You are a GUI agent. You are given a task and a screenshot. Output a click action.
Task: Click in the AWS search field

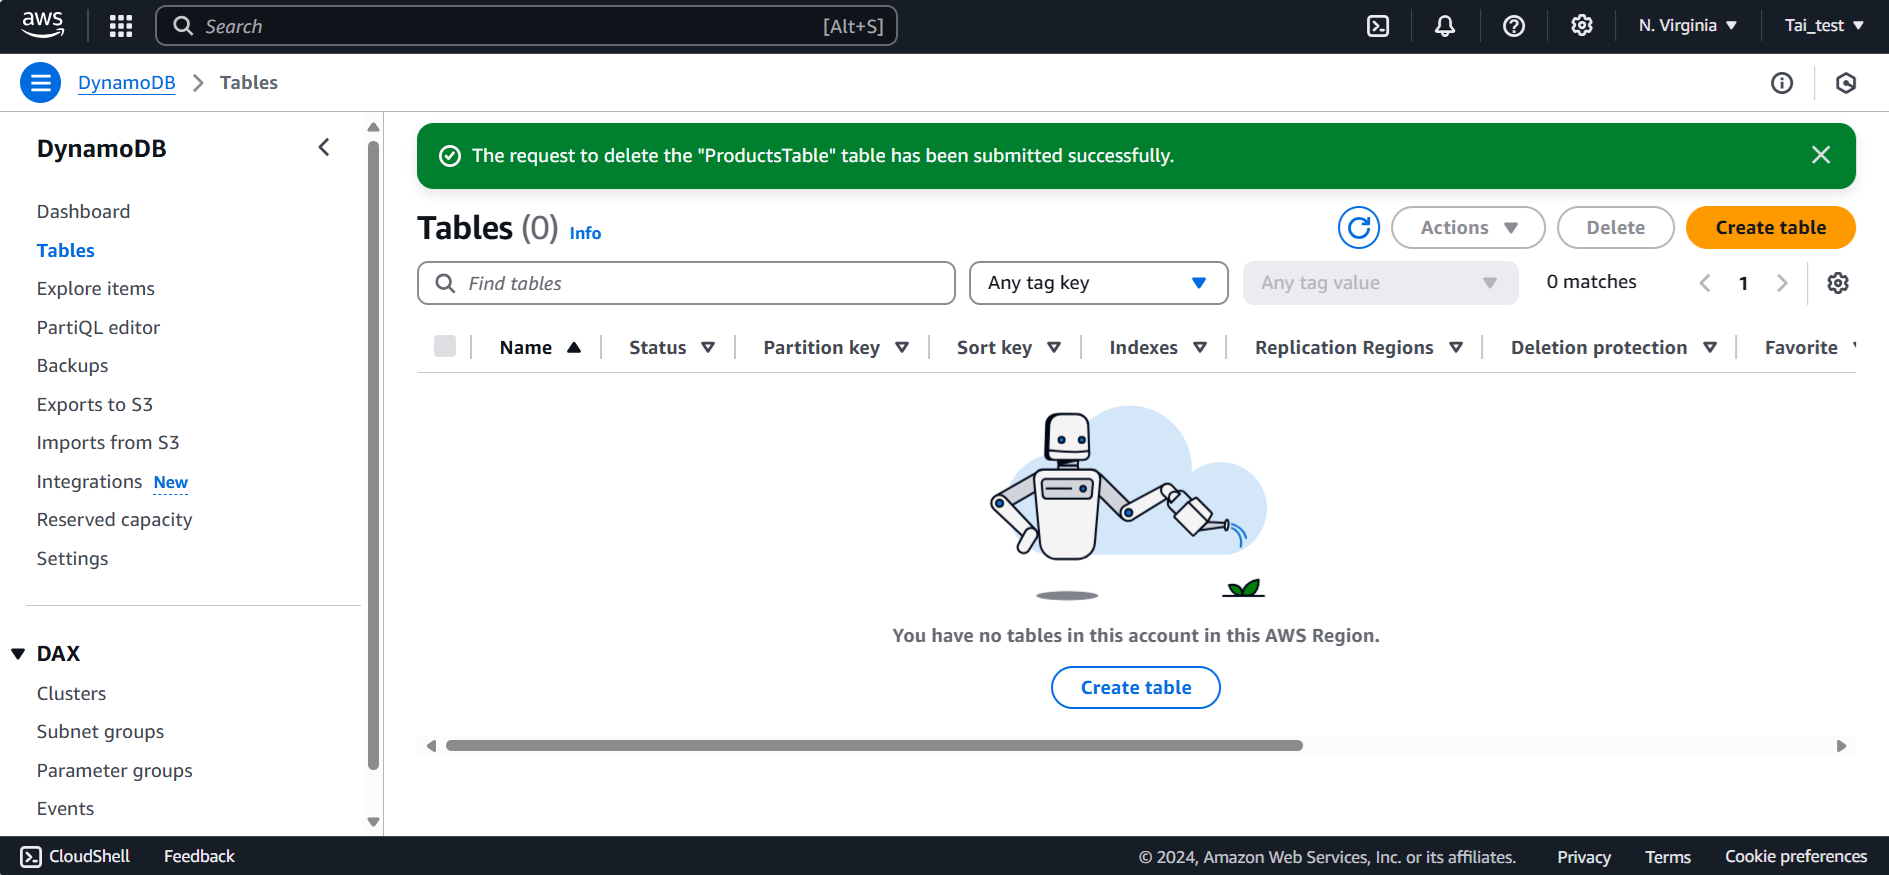526,26
